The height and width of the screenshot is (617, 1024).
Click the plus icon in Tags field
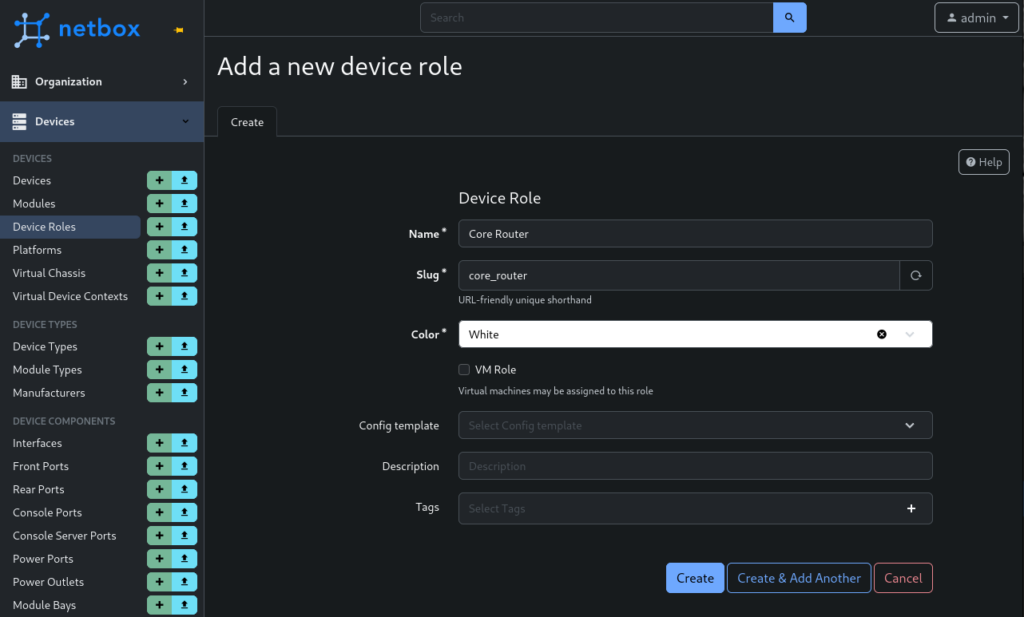(x=911, y=508)
